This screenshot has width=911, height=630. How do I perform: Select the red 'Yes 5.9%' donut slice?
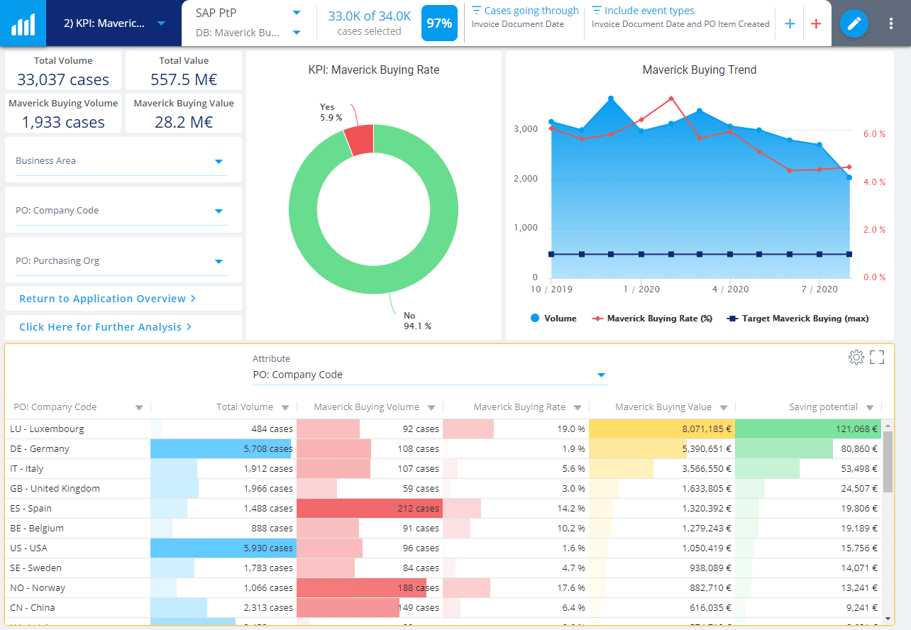[360, 139]
